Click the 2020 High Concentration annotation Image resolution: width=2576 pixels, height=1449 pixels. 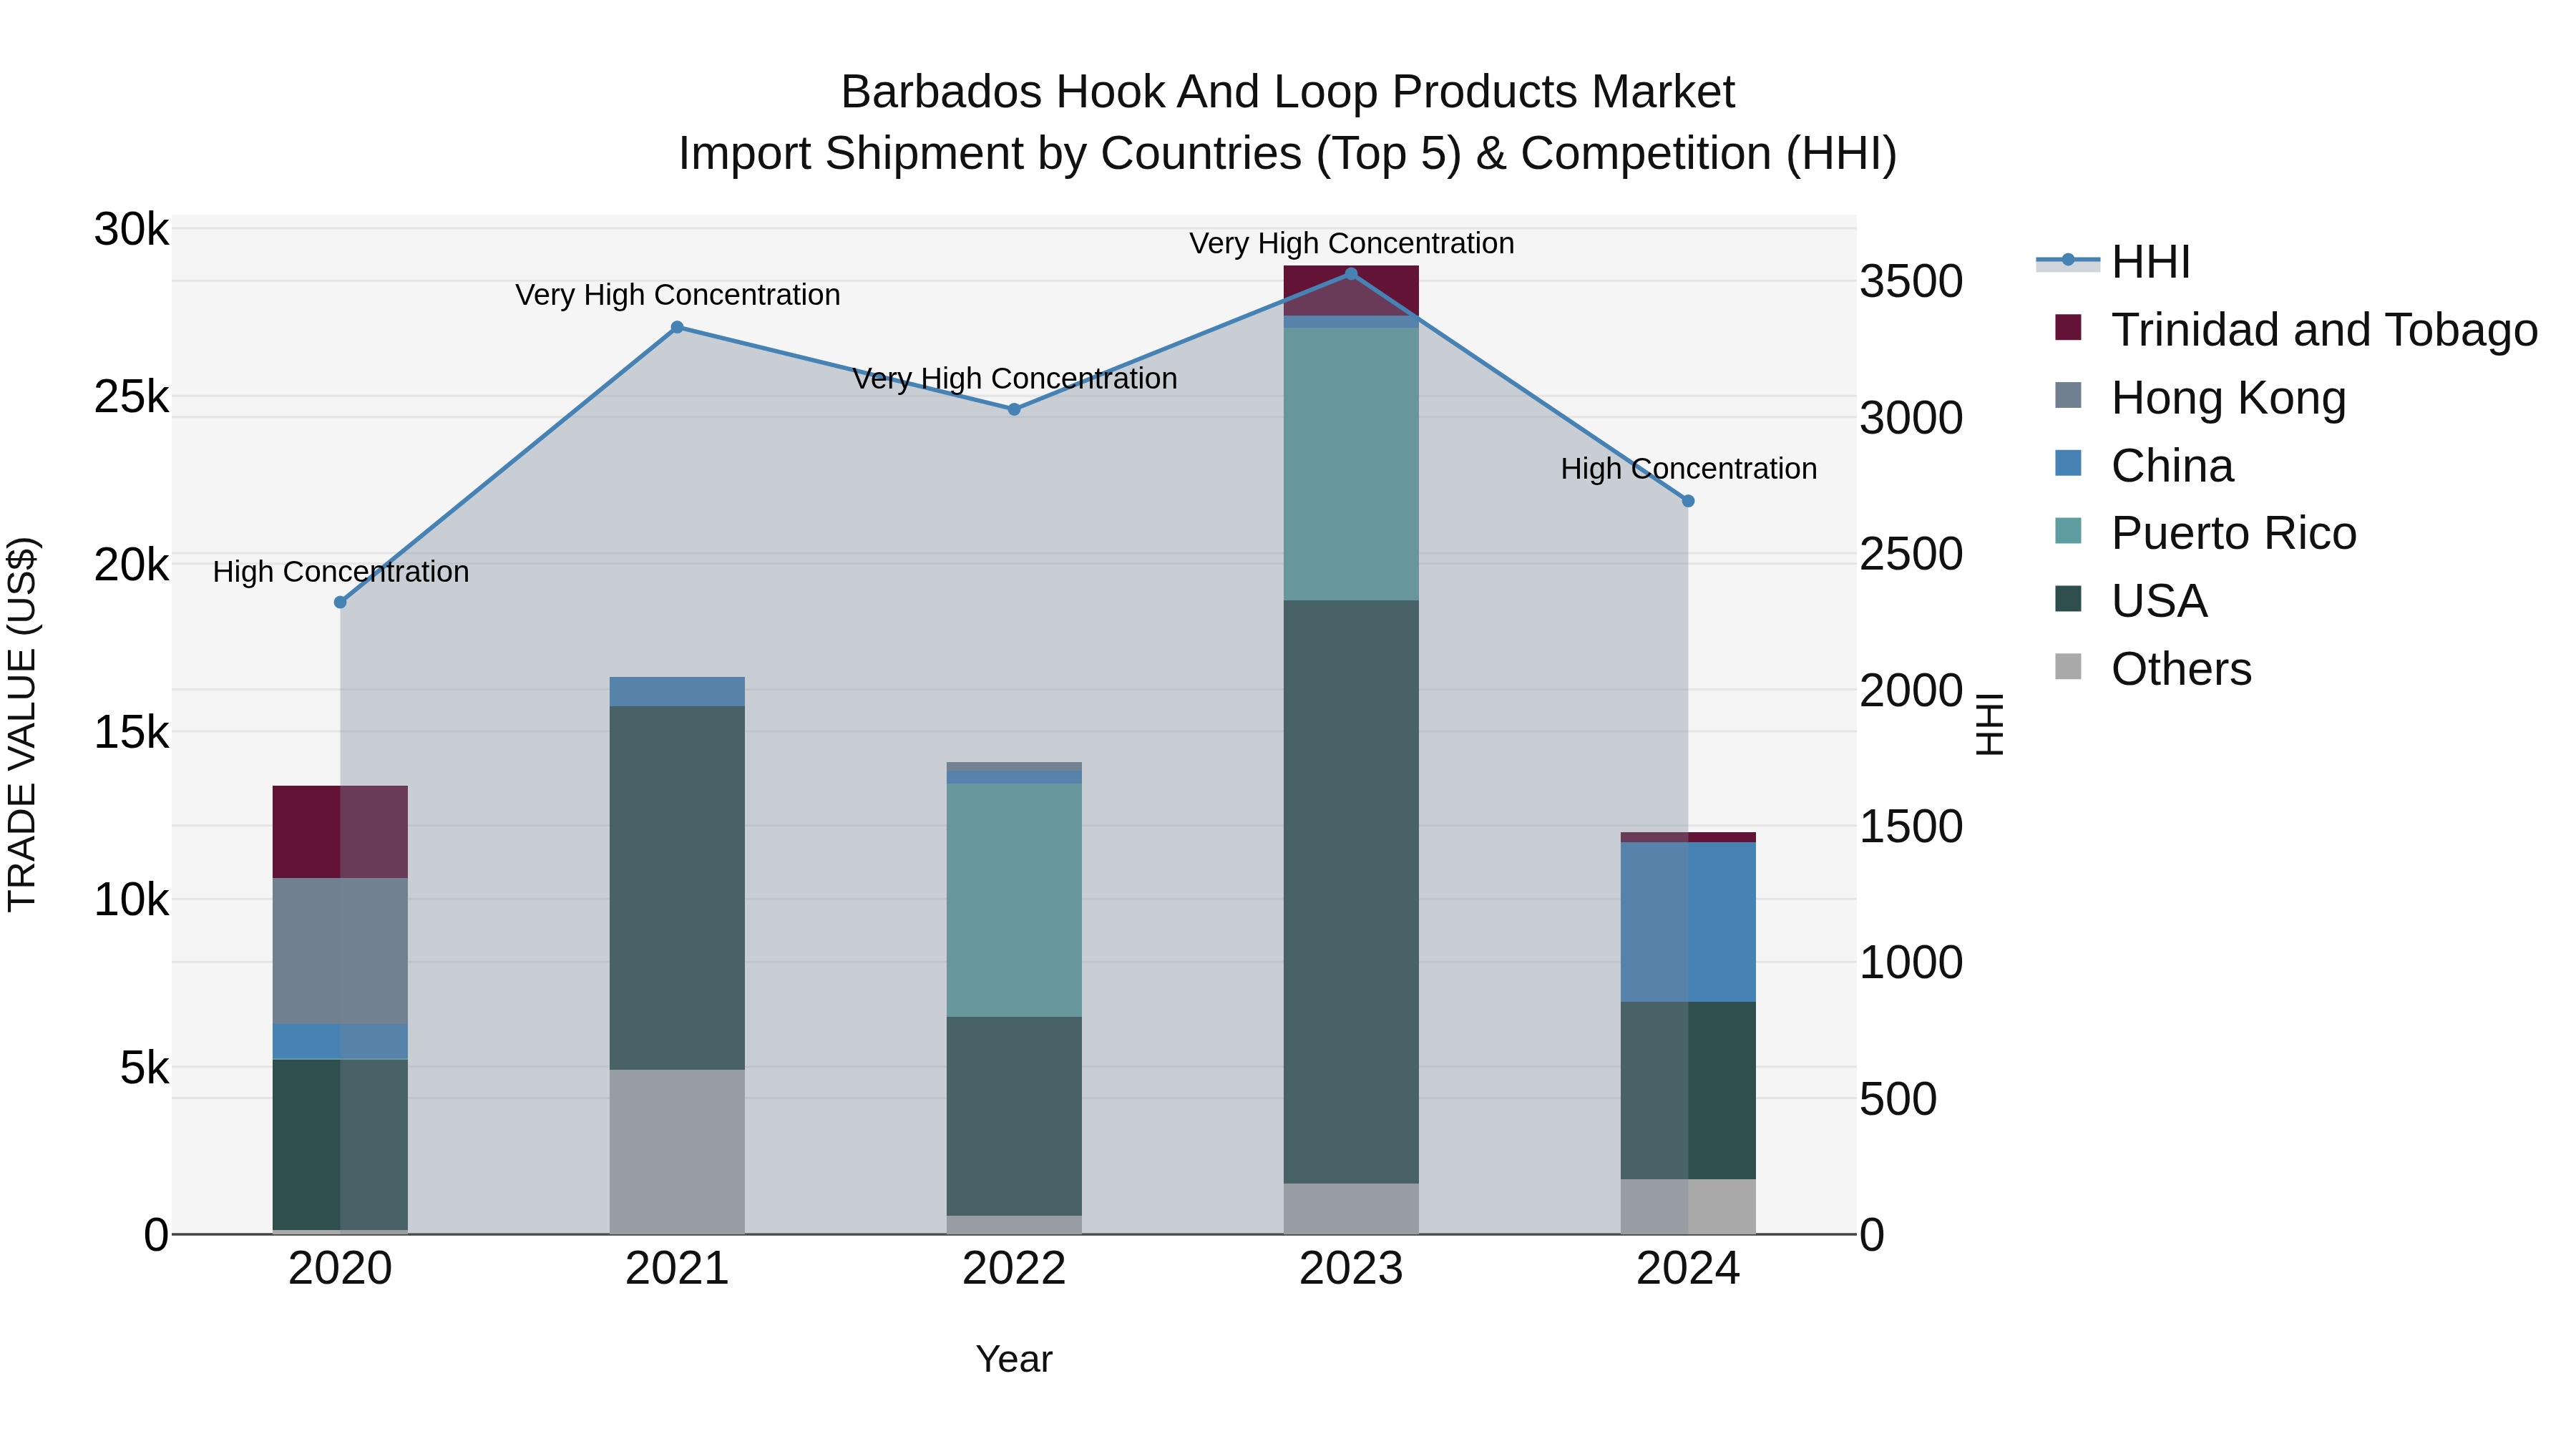(x=341, y=572)
